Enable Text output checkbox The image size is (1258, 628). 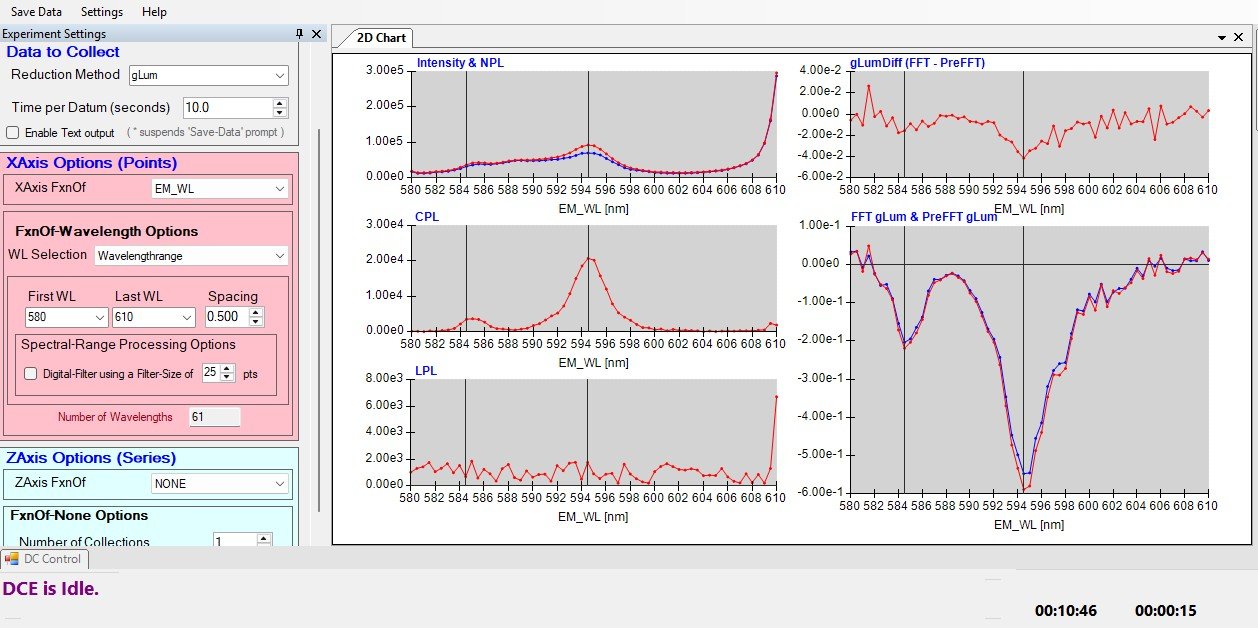13,132
